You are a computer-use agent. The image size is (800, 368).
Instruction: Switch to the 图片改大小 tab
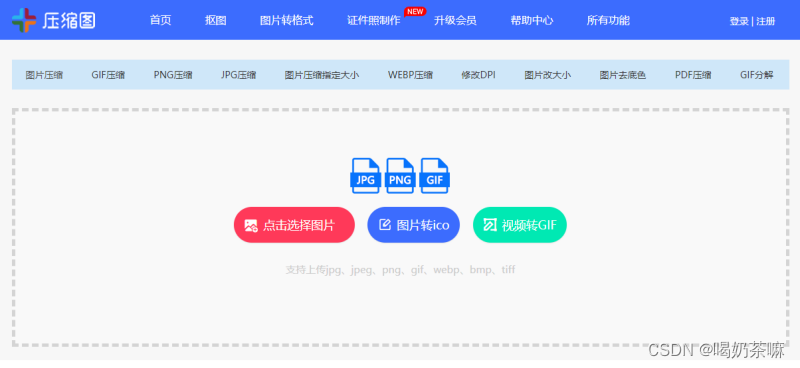coord(547,75)
